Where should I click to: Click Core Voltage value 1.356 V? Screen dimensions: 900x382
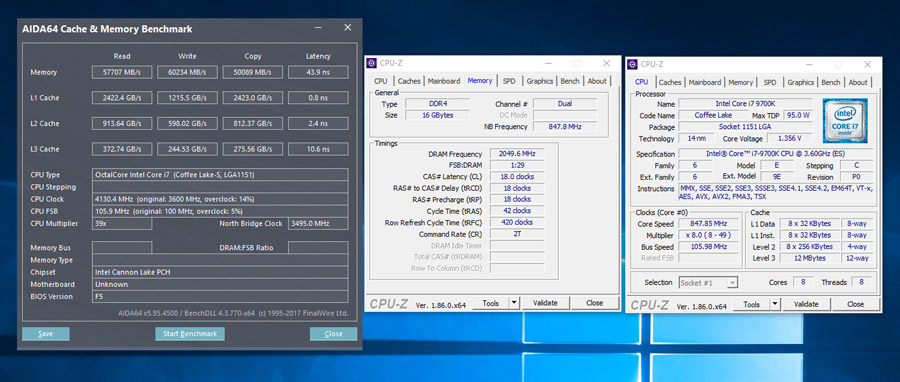coord(789,139)
